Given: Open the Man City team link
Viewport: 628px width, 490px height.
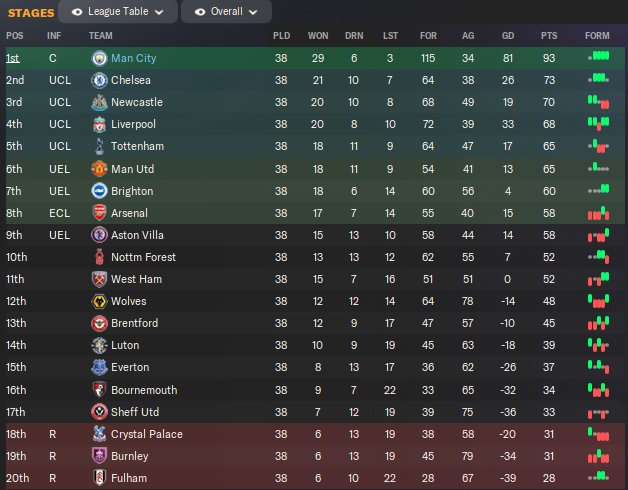Looking at the screenshot, I should (x=133, y=58).
